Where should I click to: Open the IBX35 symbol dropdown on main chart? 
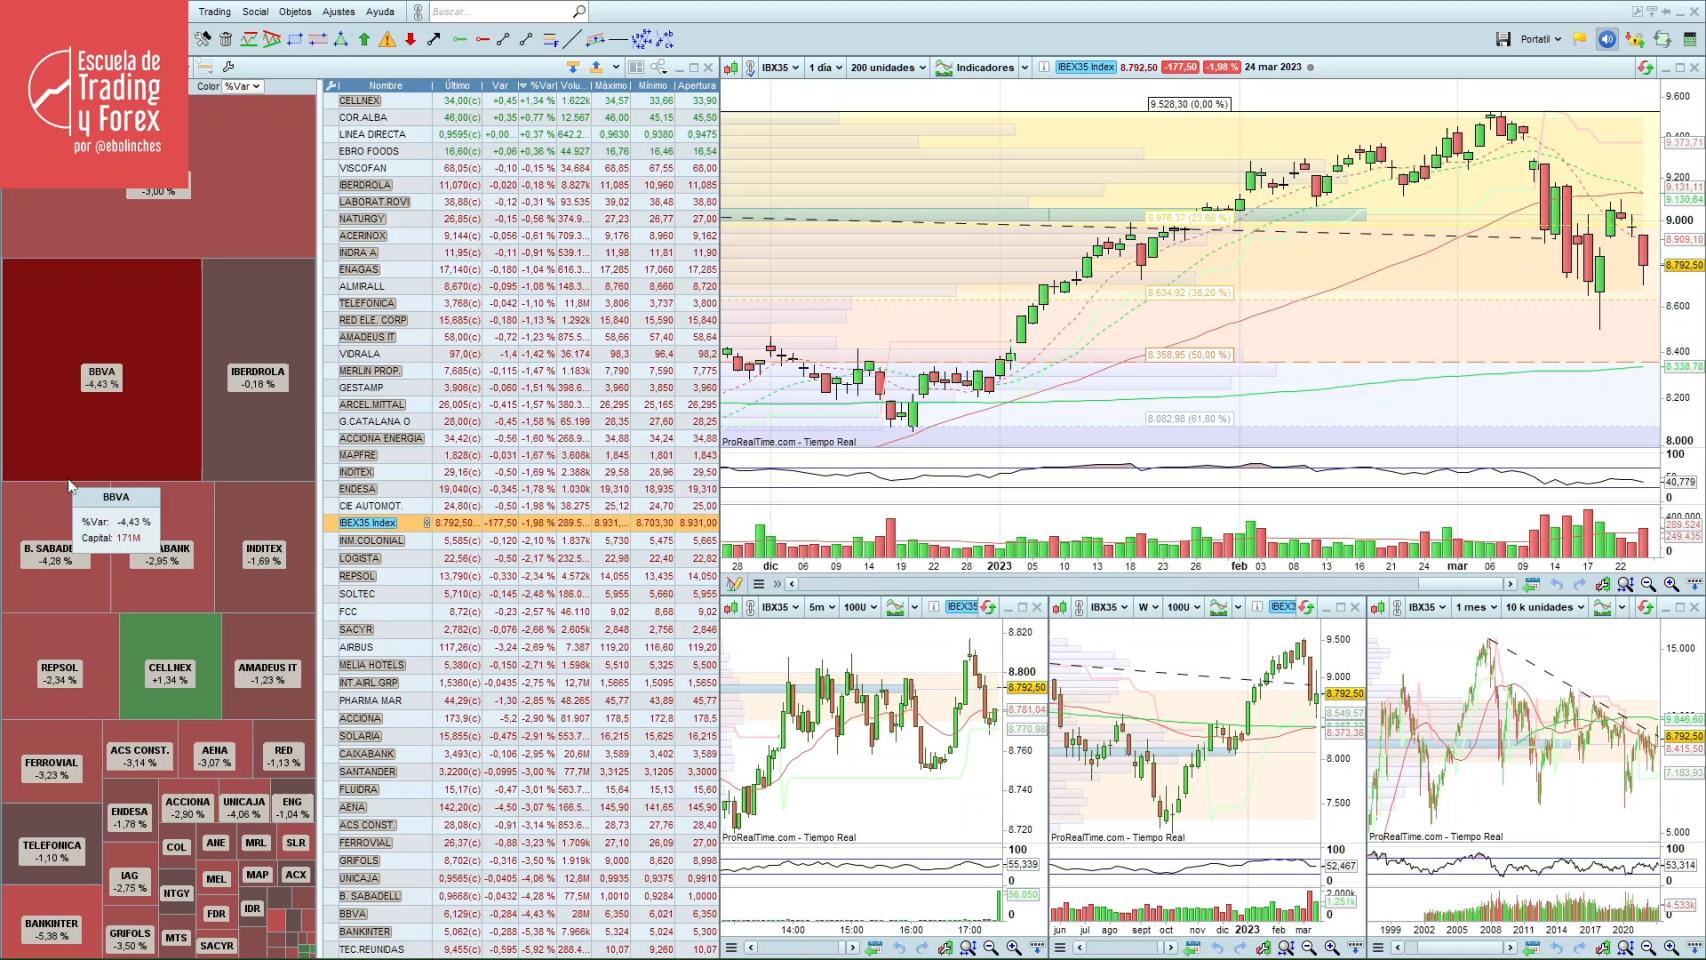point(780,67)
